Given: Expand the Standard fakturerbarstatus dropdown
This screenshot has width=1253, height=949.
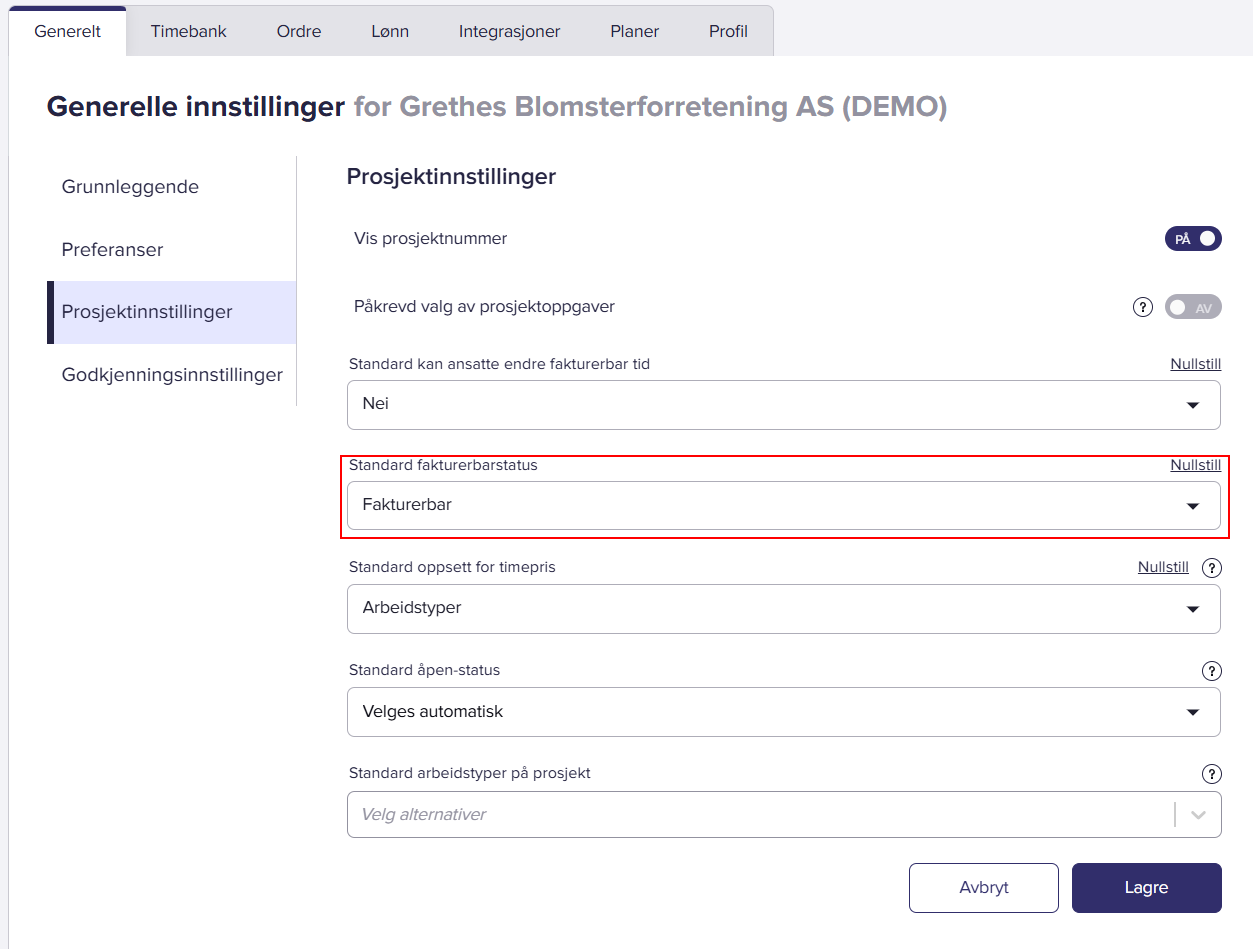Looking at the screenshot, I should [x=783, y=506].
